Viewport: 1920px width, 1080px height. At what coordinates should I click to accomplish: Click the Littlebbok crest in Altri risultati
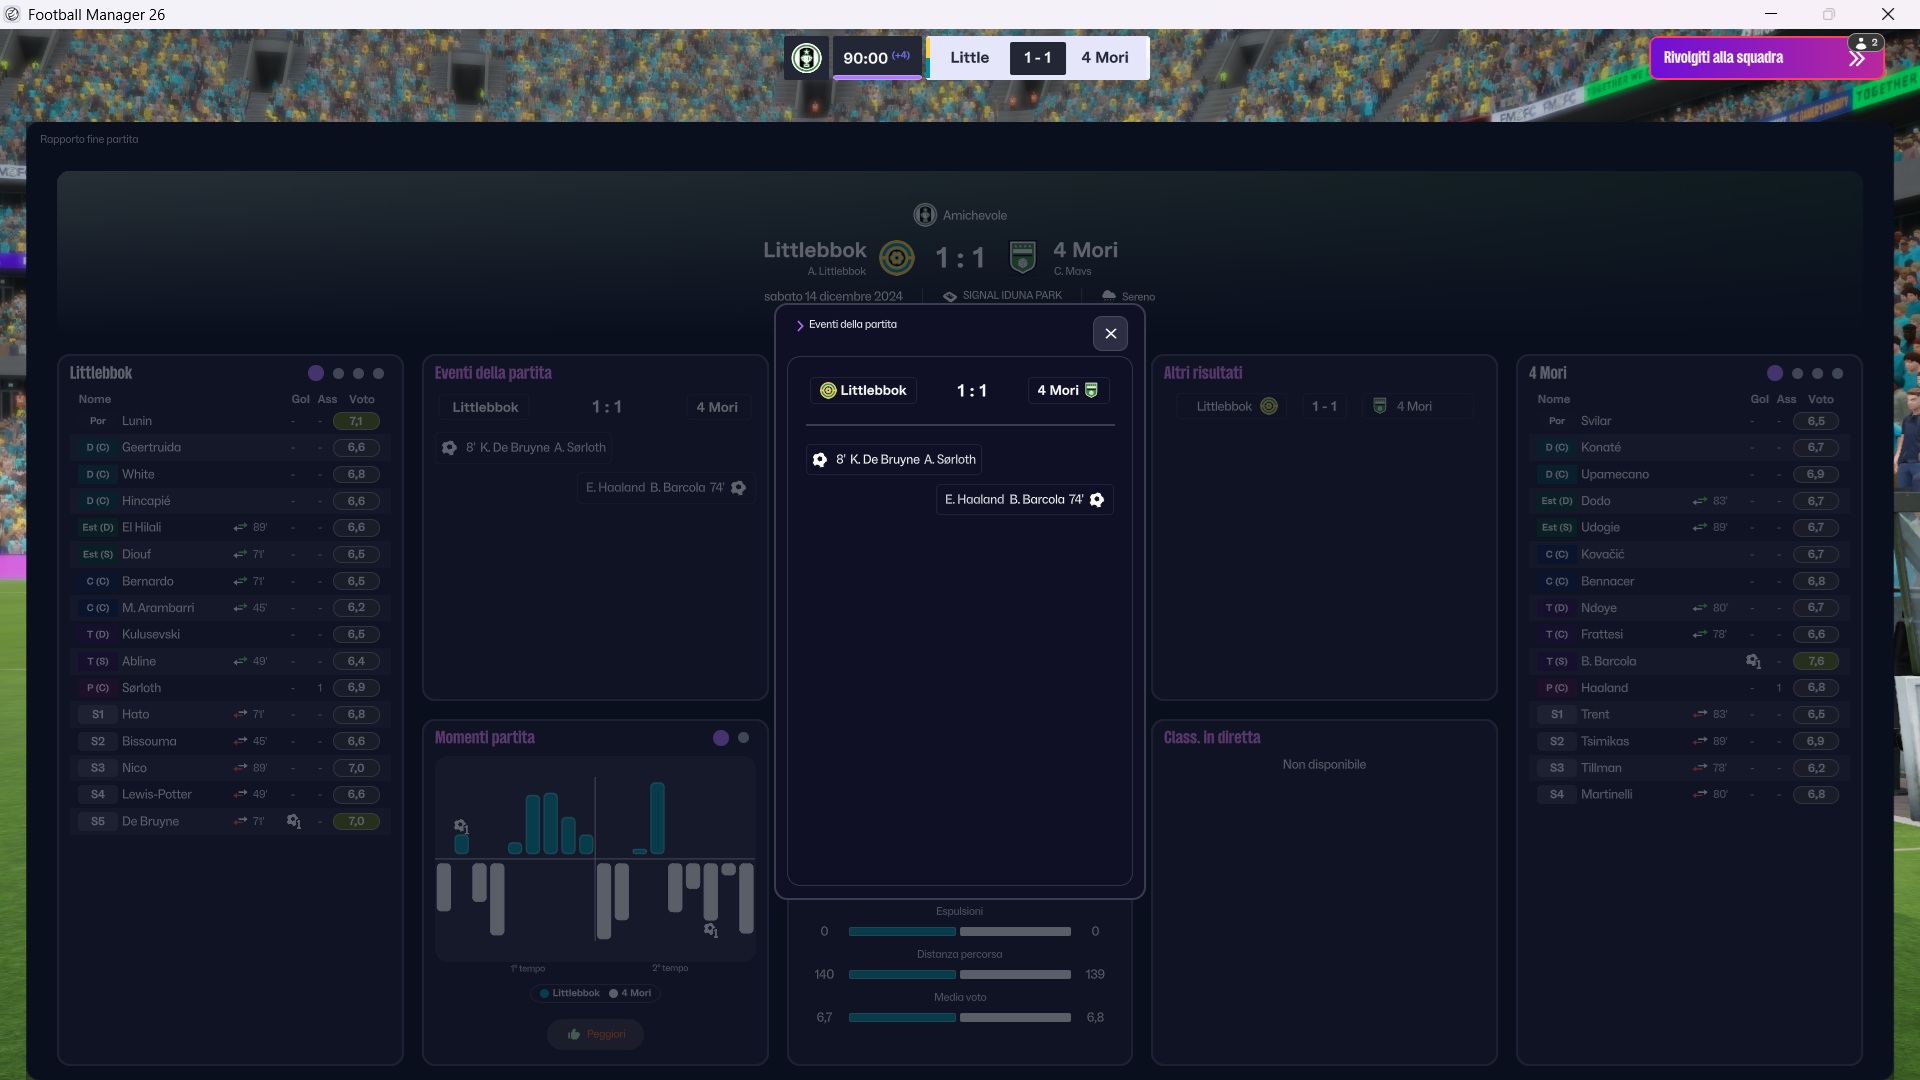point(1269,406)
